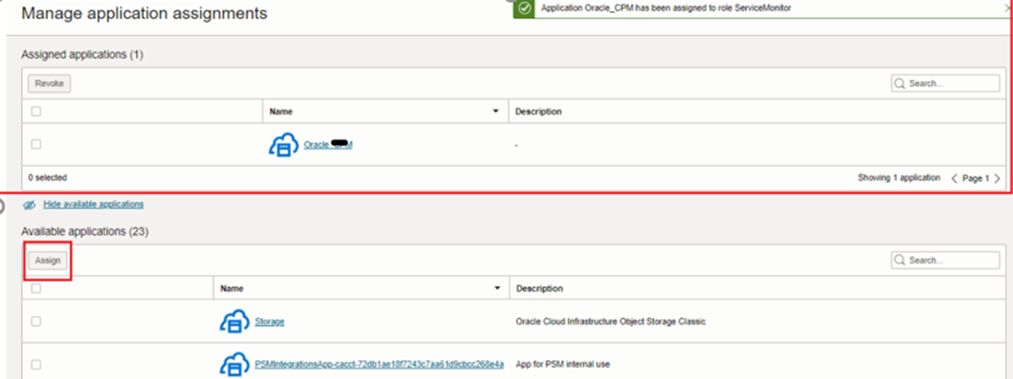Click the PSMIntegrationsApp cloud icon
1013x379 pixels.
pos(235,364)
